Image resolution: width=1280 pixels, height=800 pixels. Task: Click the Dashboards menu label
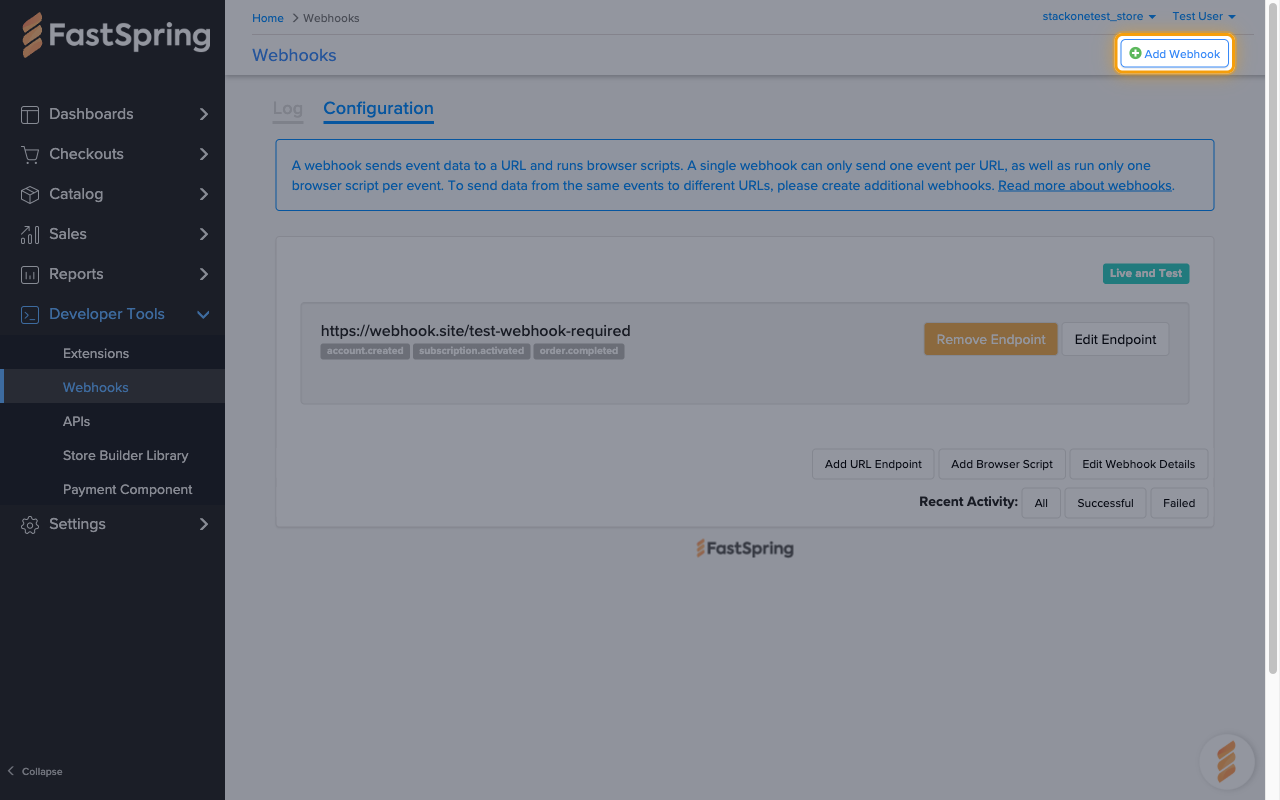click(91, 114)
